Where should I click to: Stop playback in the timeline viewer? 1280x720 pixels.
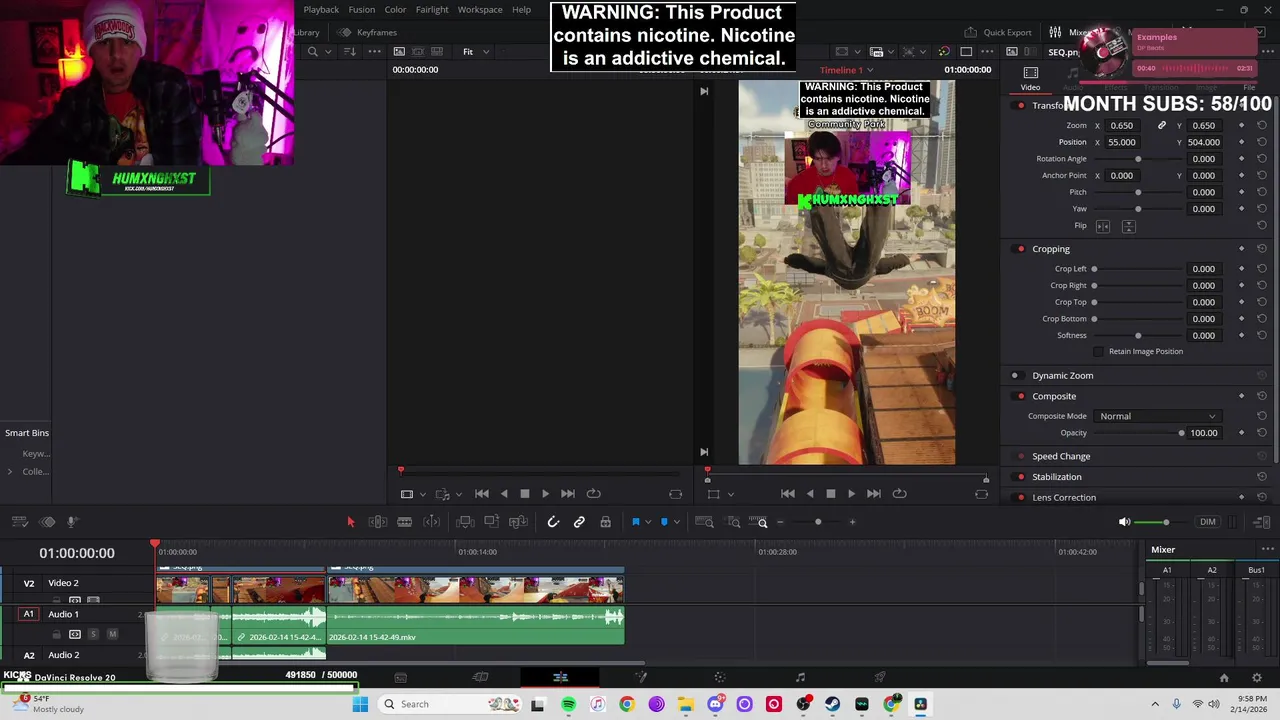coord(830,494)
